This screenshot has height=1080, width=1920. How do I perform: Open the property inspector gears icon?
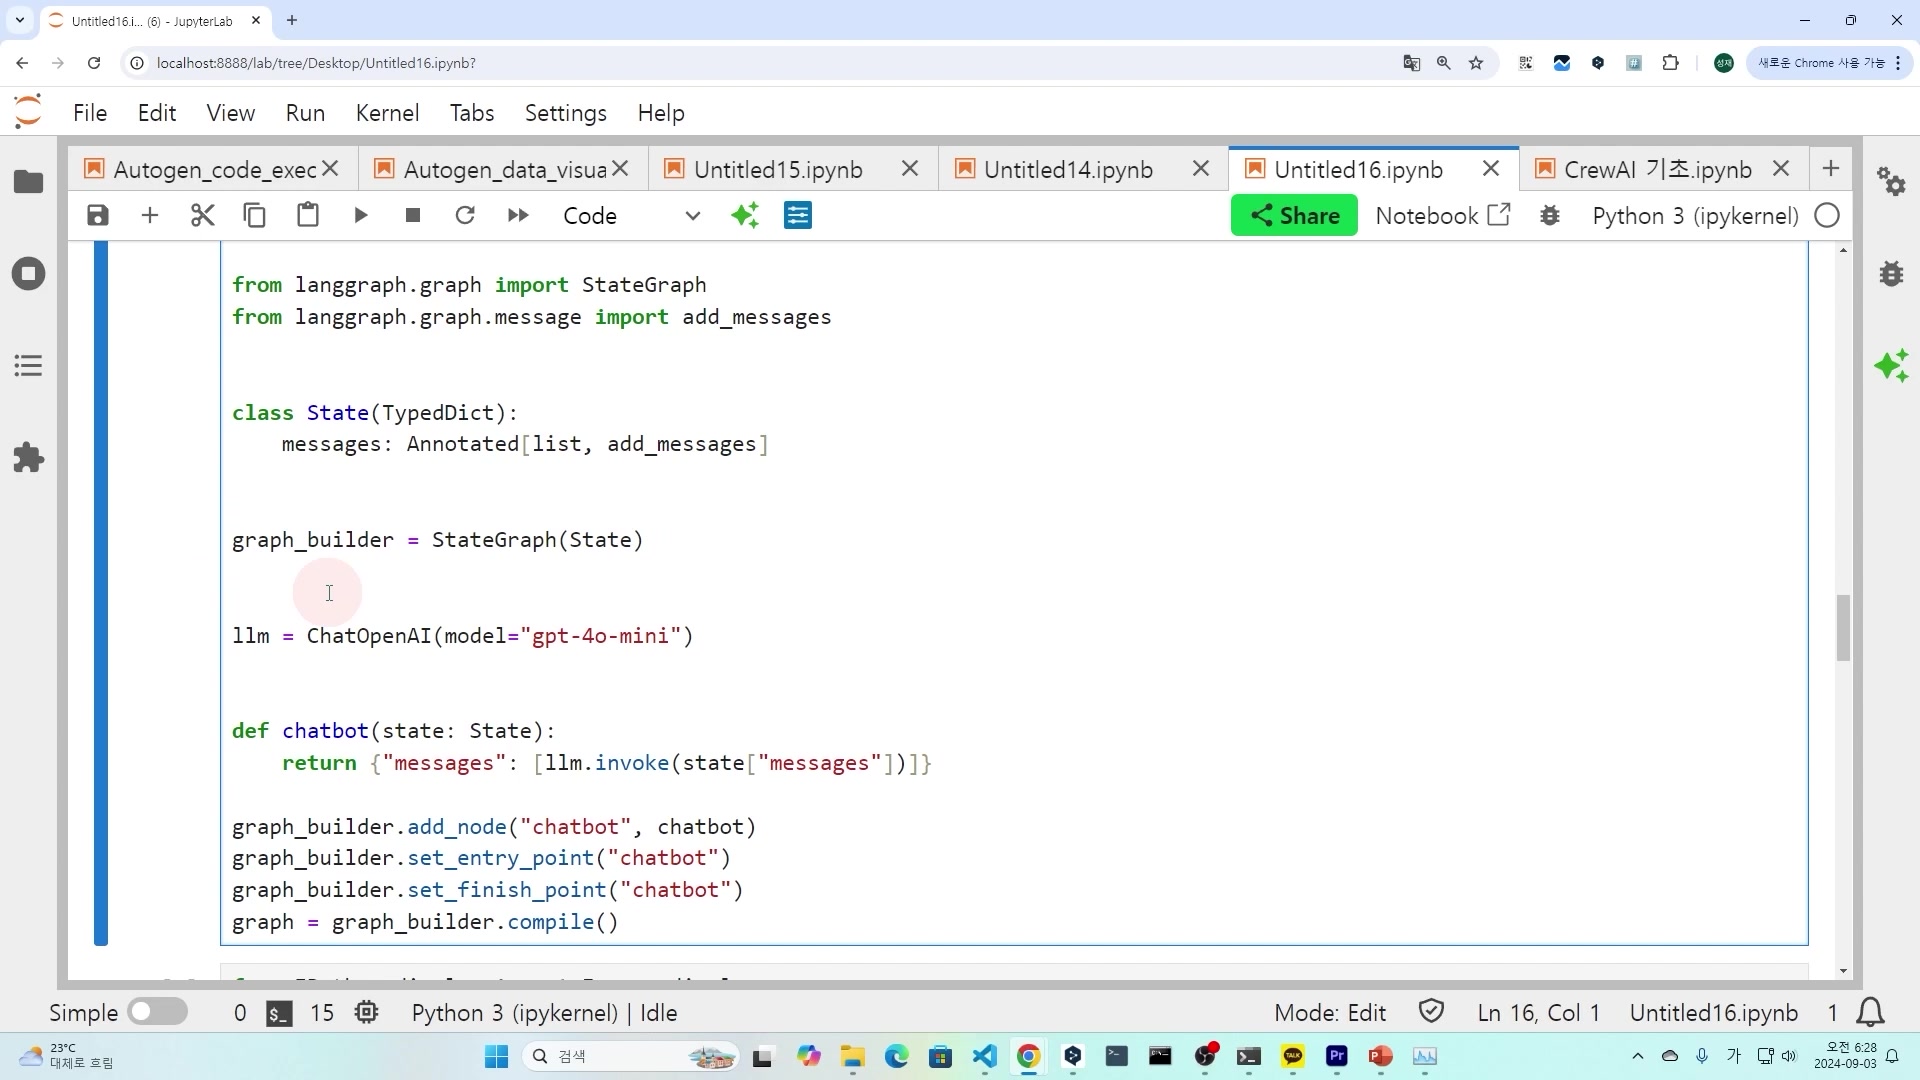point(1891,182)
